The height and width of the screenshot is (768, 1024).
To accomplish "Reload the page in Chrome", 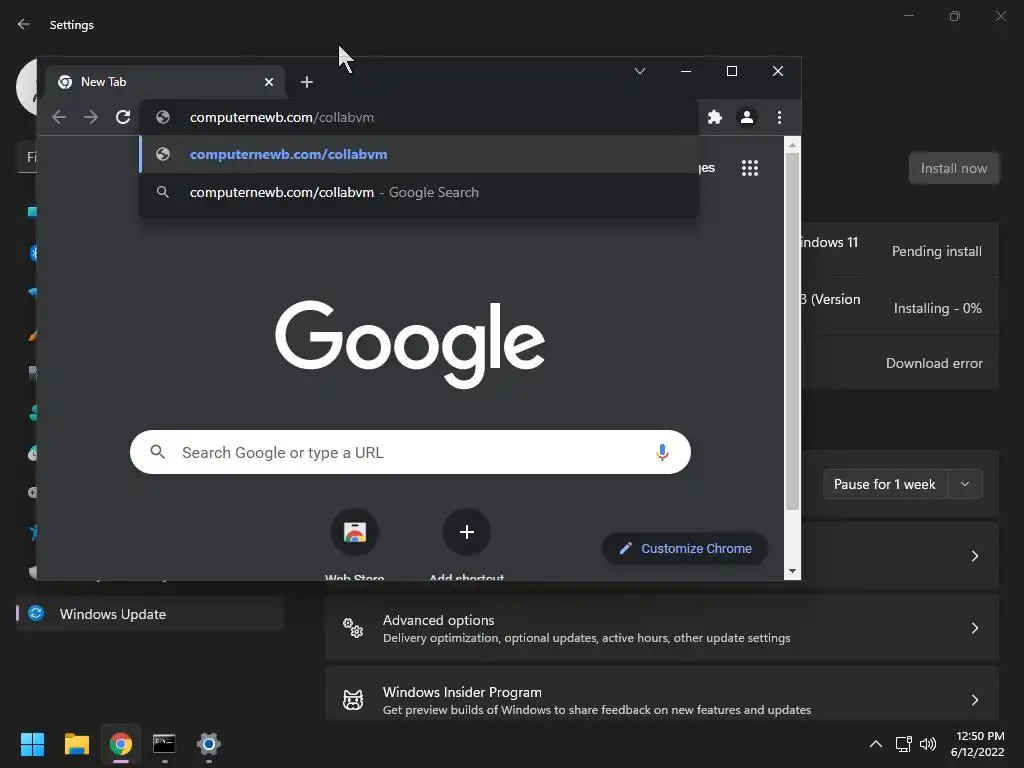I will tap(123, 118).
